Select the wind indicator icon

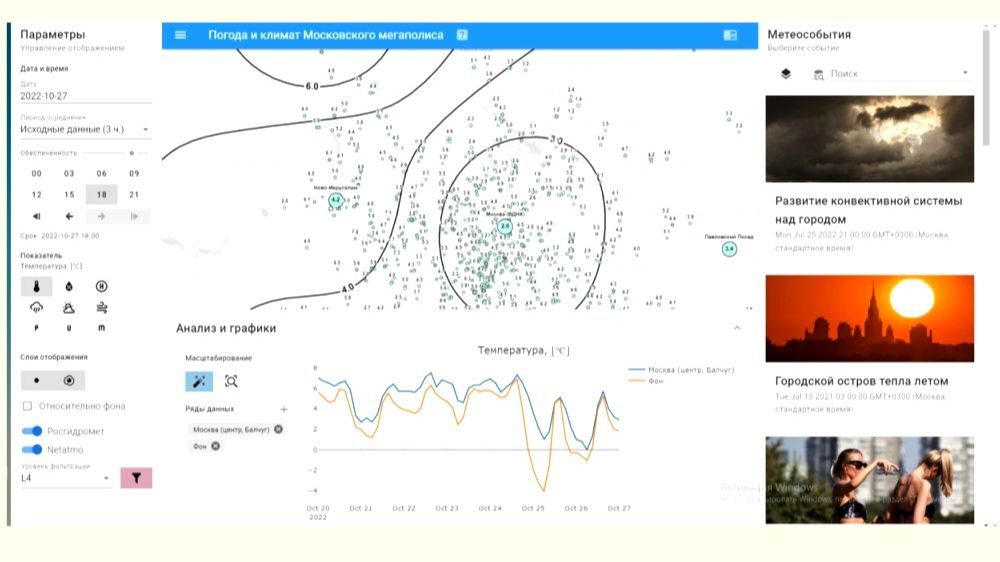click(101, 308)
